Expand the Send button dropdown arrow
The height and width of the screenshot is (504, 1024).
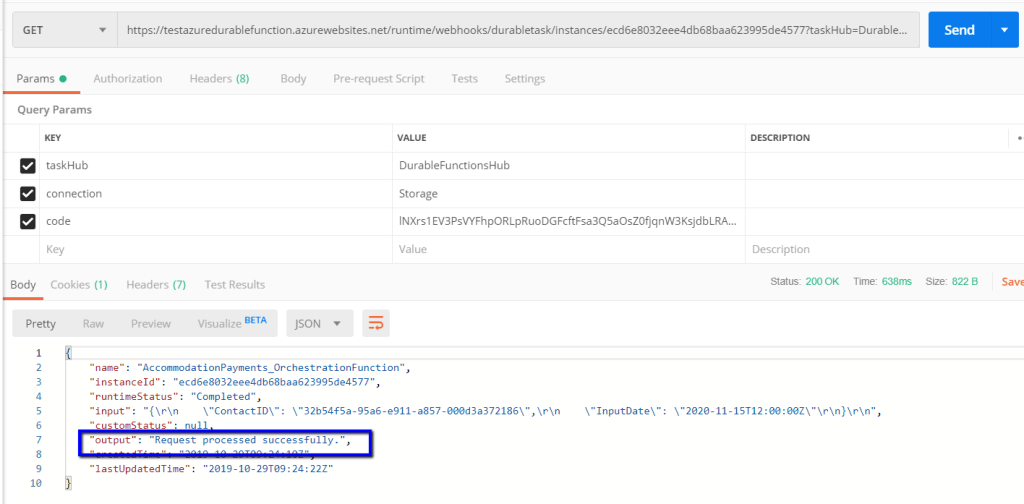pos(1004,30)
